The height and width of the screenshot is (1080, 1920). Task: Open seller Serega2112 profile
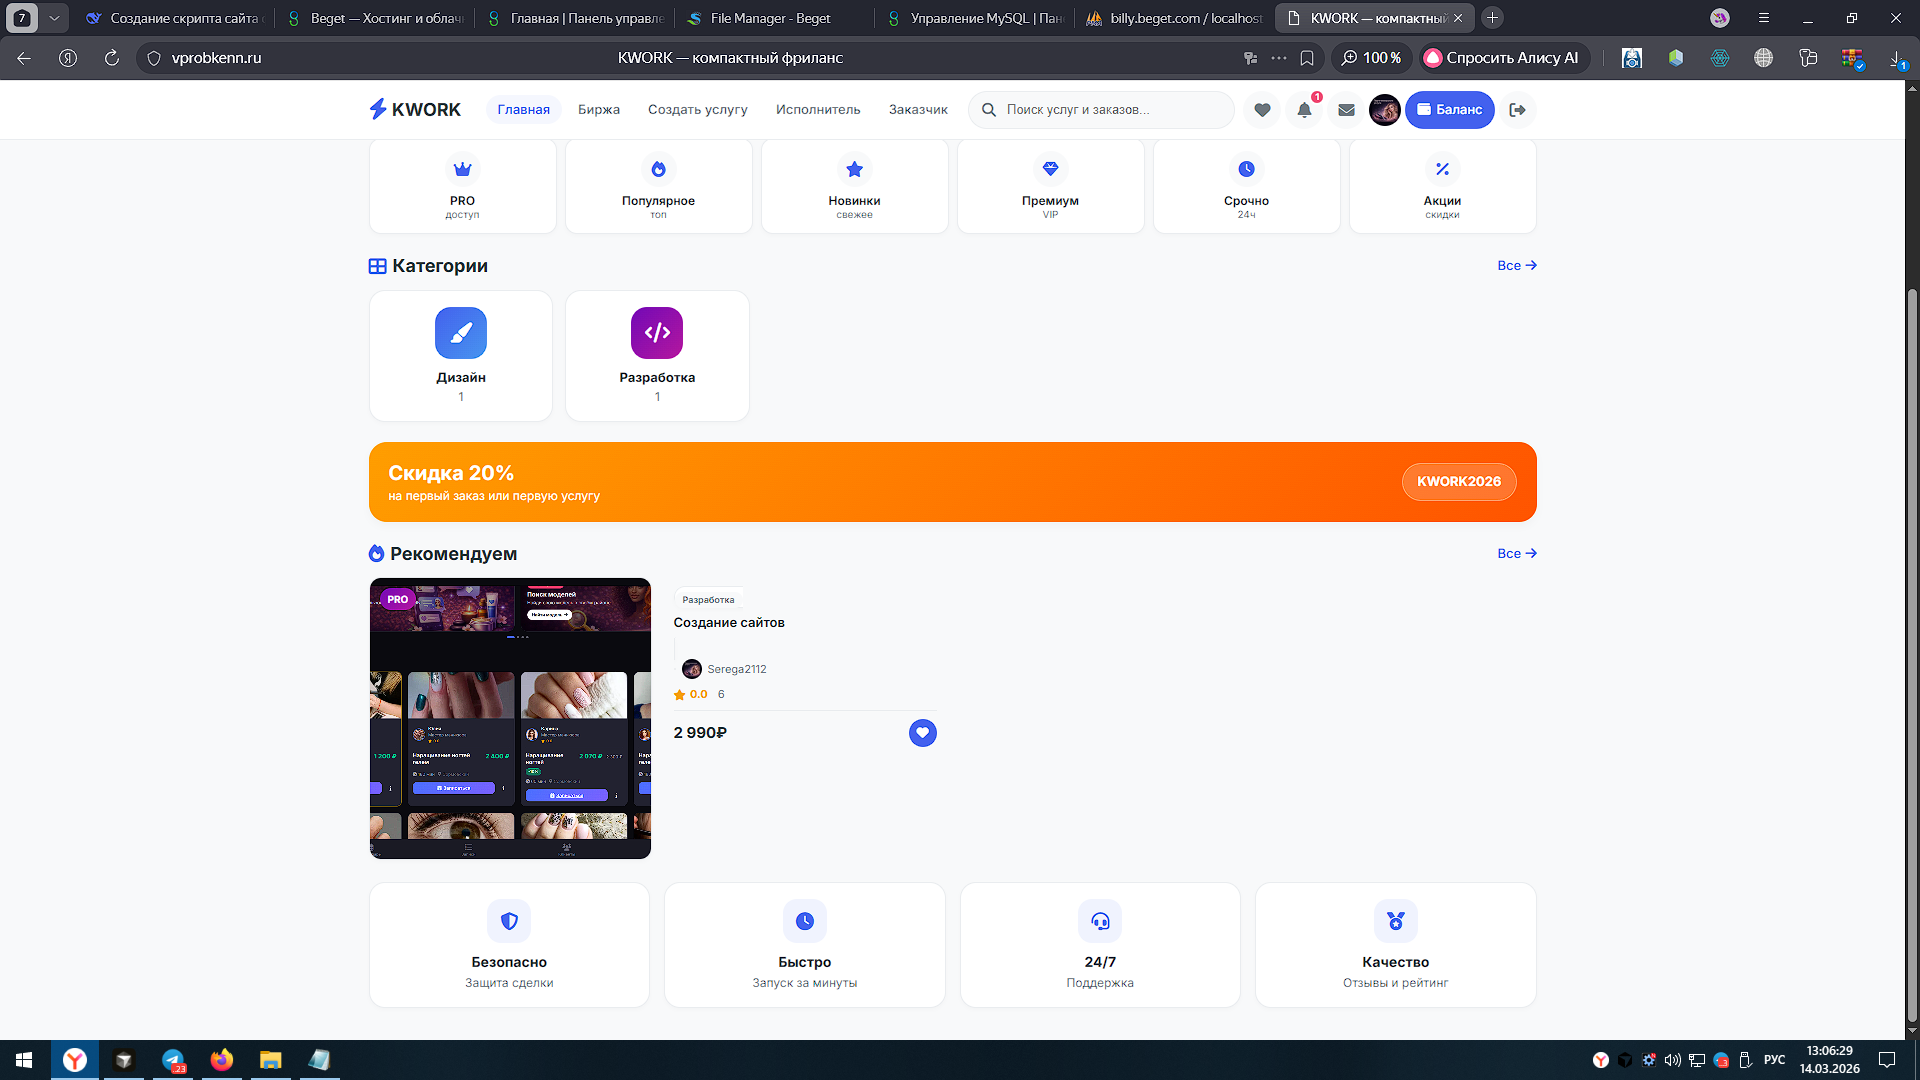click(x=725, y=669)
